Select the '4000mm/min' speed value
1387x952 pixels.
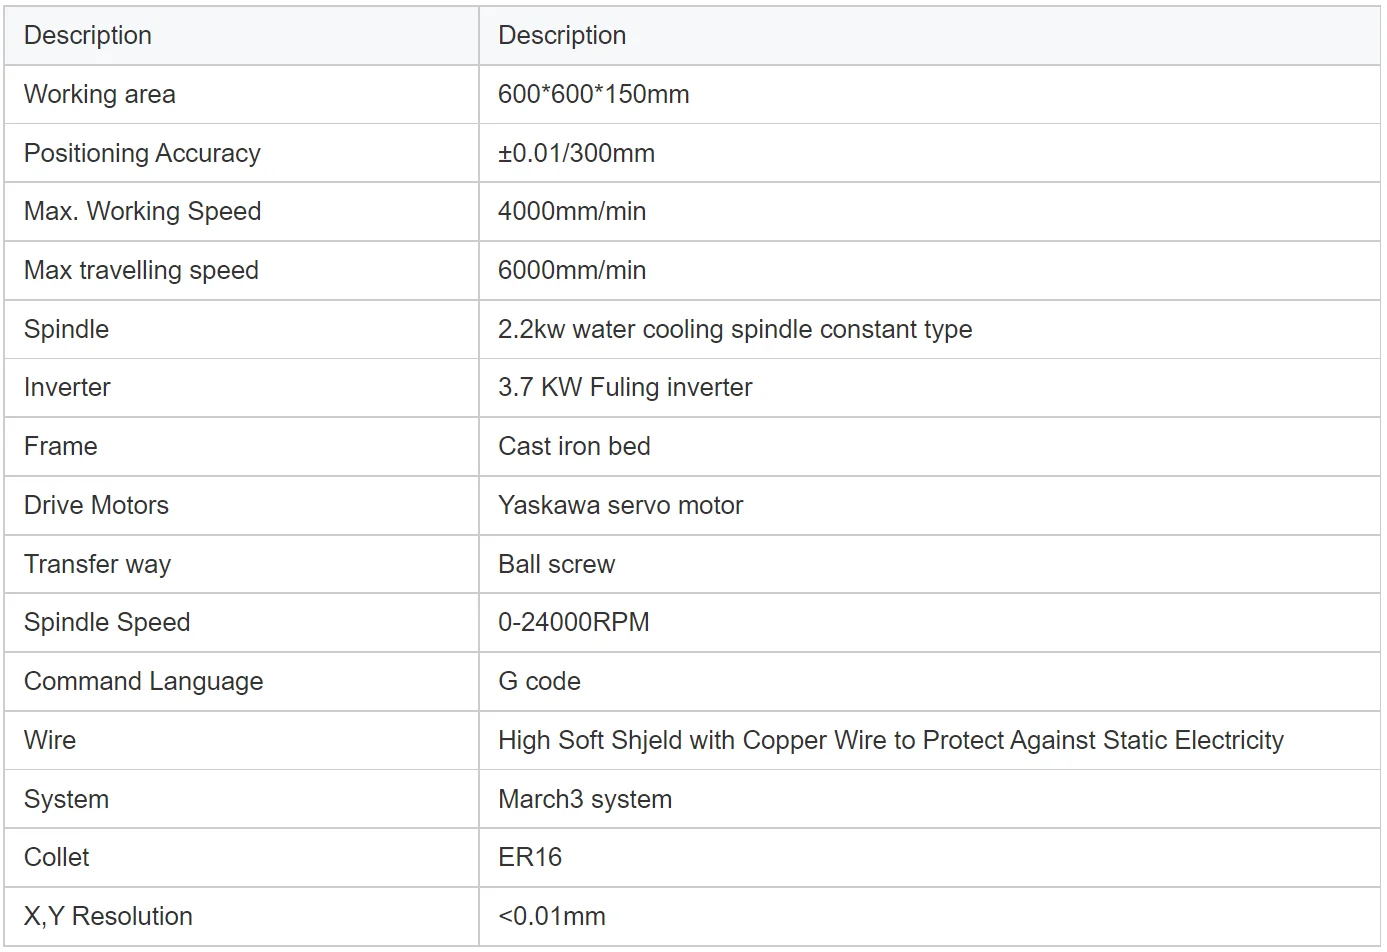pos(572,212)
